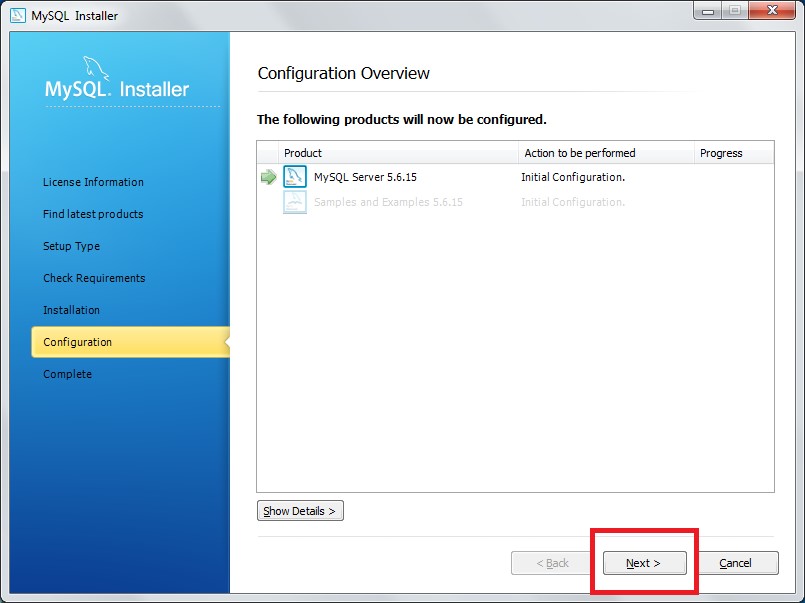Select the License Information step

coord(93,182)
